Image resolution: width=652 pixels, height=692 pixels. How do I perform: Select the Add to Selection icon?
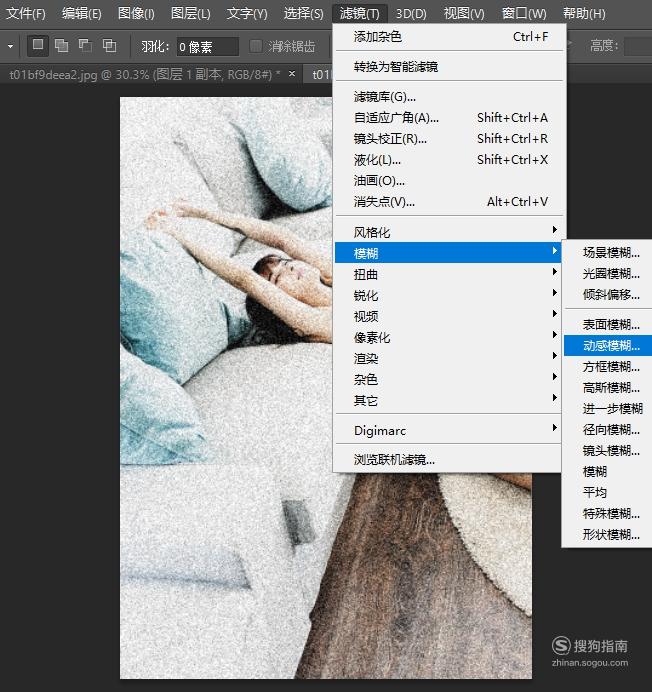click(x=61, y=45)
